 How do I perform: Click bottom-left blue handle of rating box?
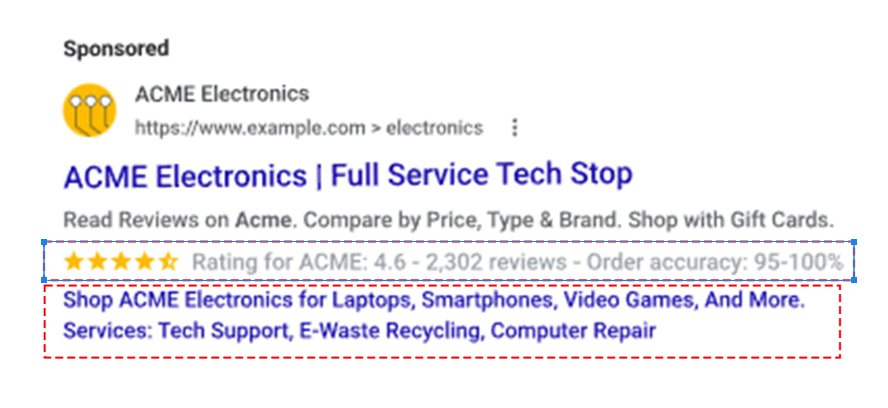pos(44,281)
